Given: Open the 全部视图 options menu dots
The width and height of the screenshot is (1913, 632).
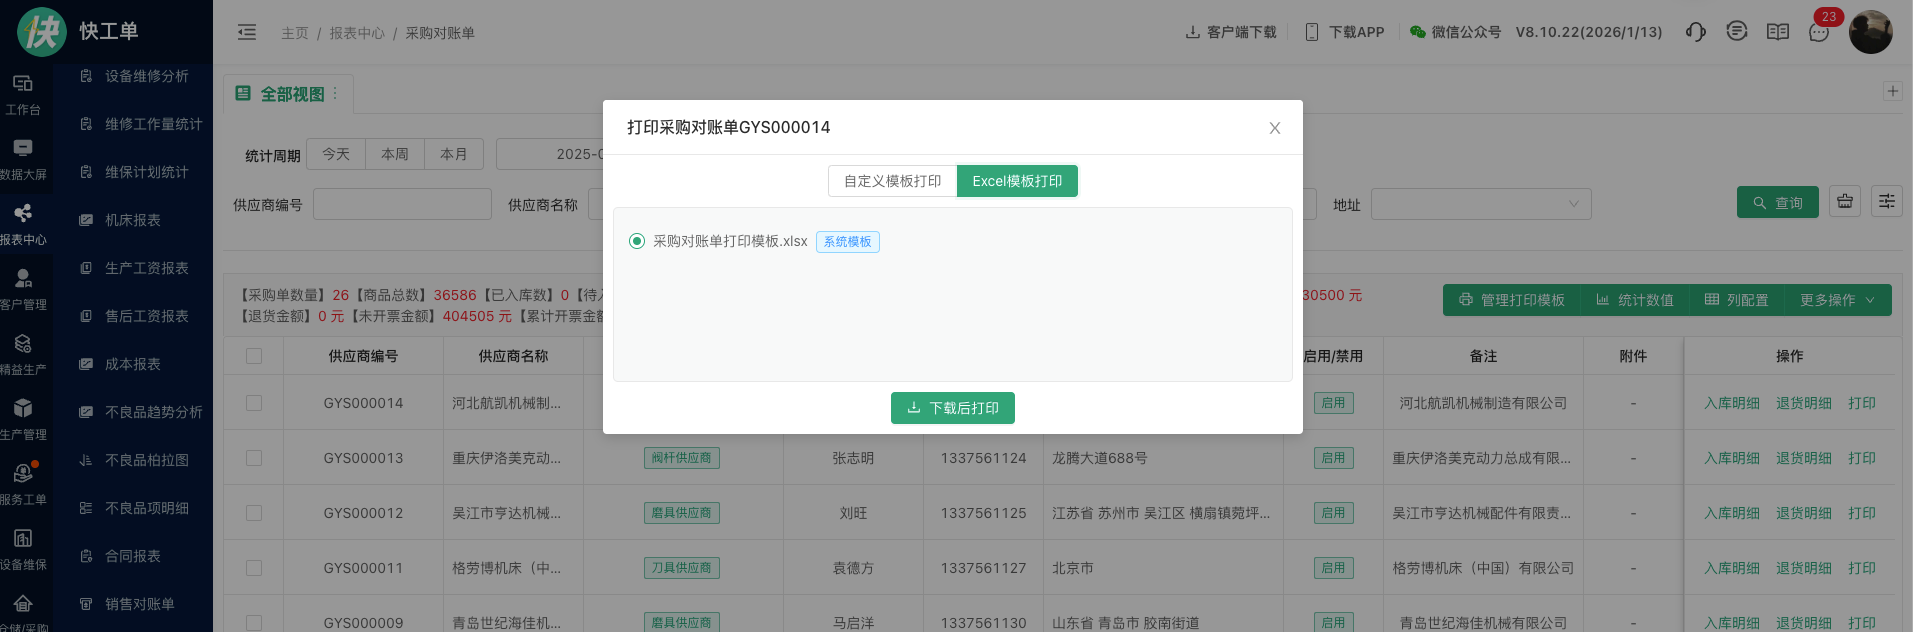Looking at the screenshot, I should [x=335, y=94].
